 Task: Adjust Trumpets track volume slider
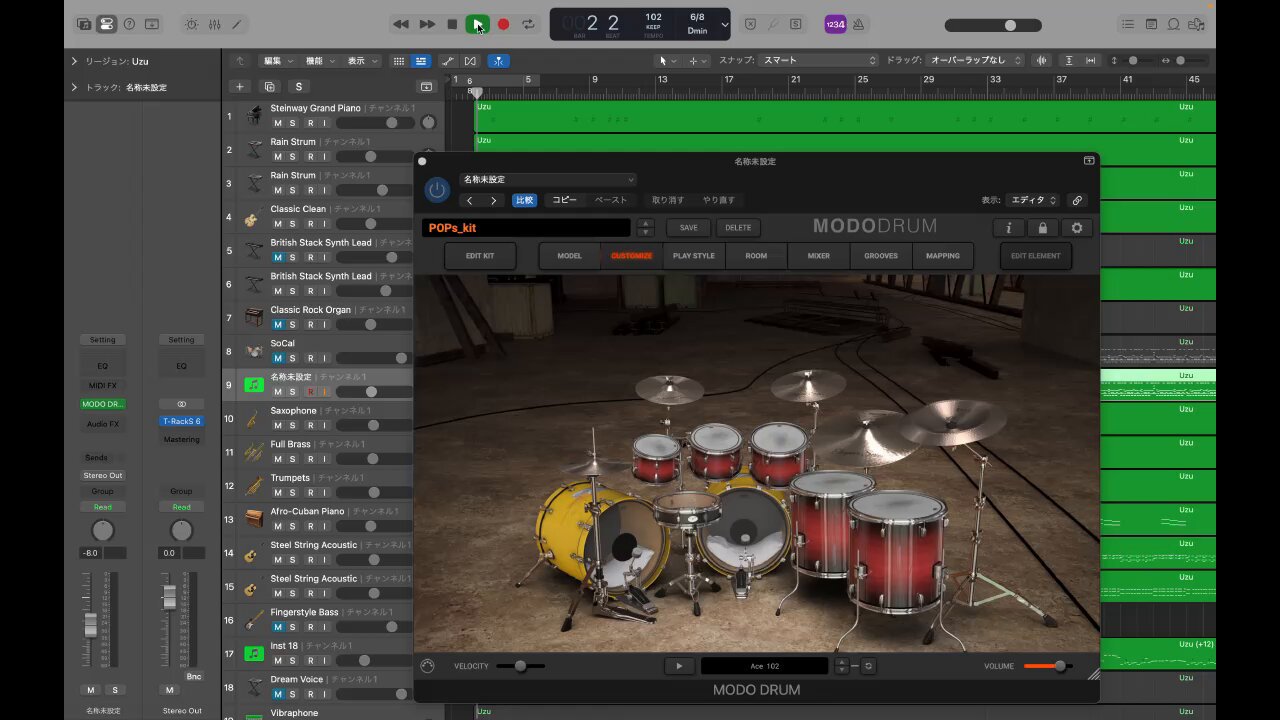click(374, 492)
